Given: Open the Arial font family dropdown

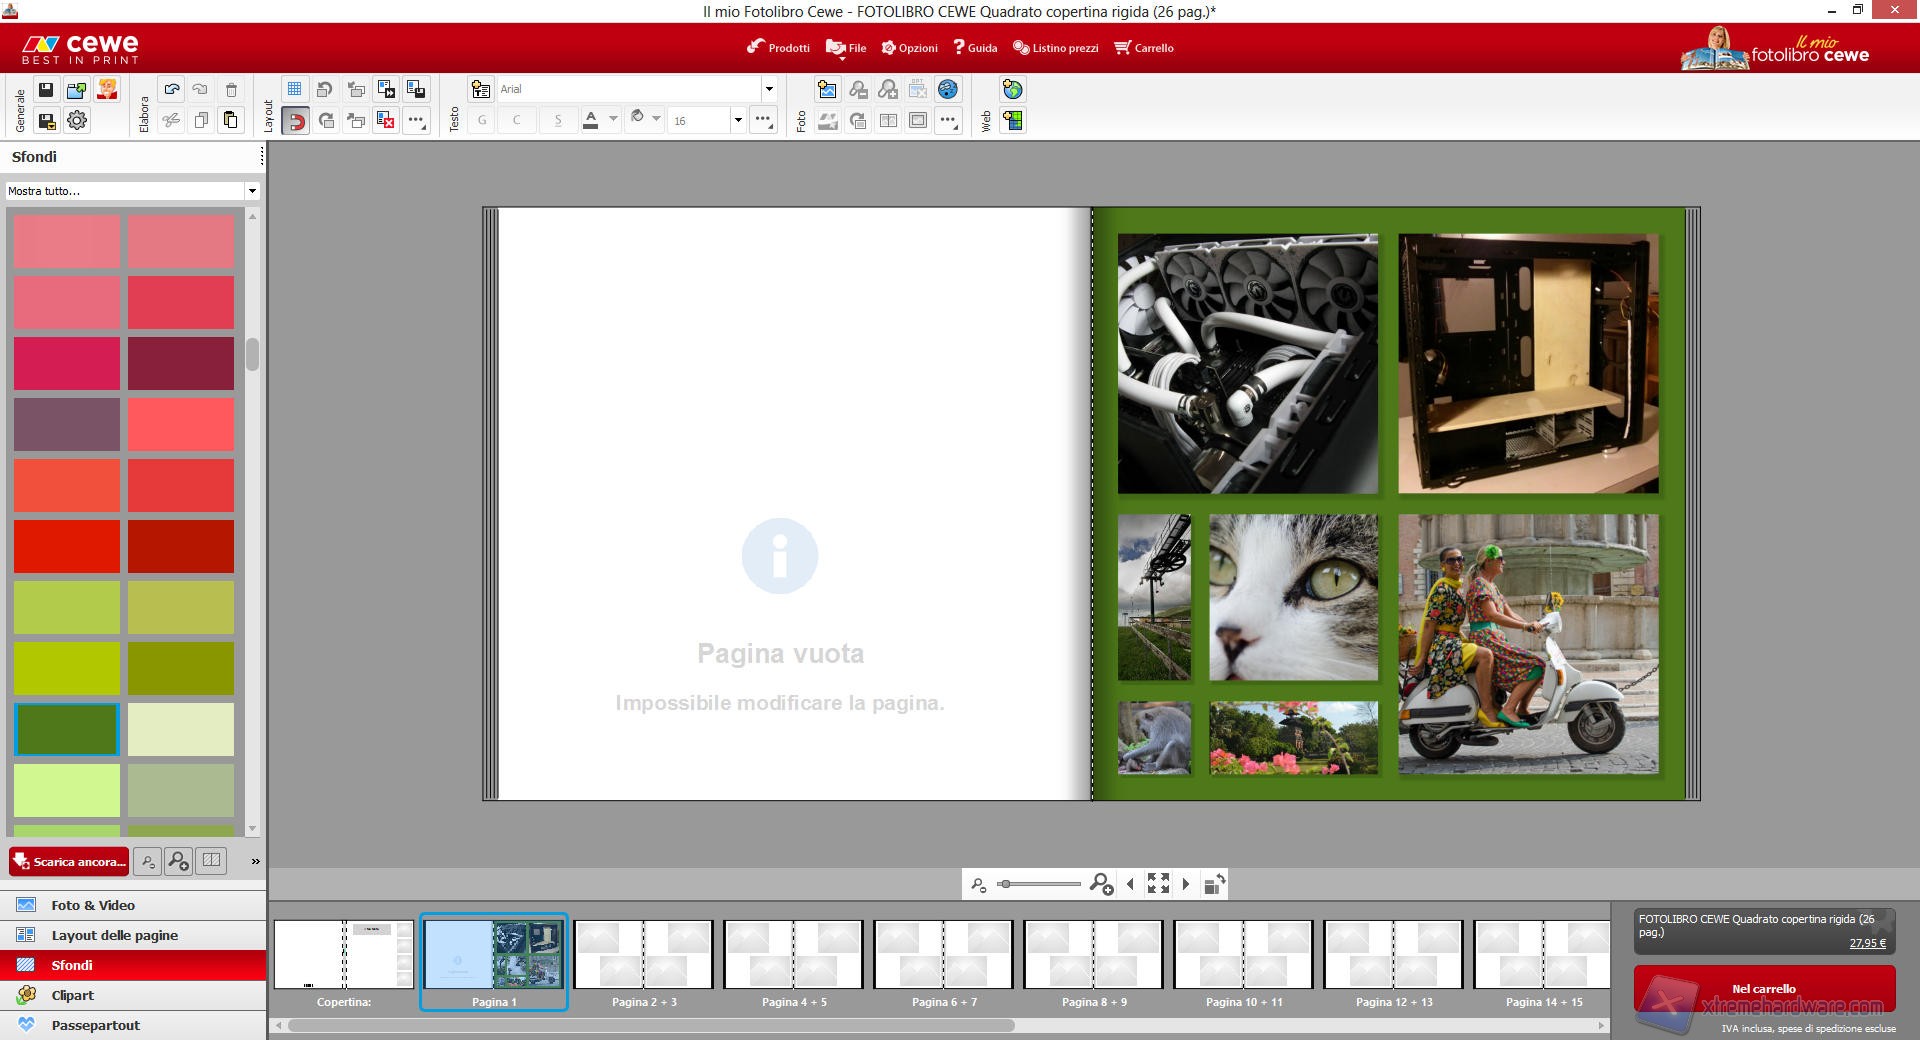Looking at the screenshot, I should coord(768,90).
